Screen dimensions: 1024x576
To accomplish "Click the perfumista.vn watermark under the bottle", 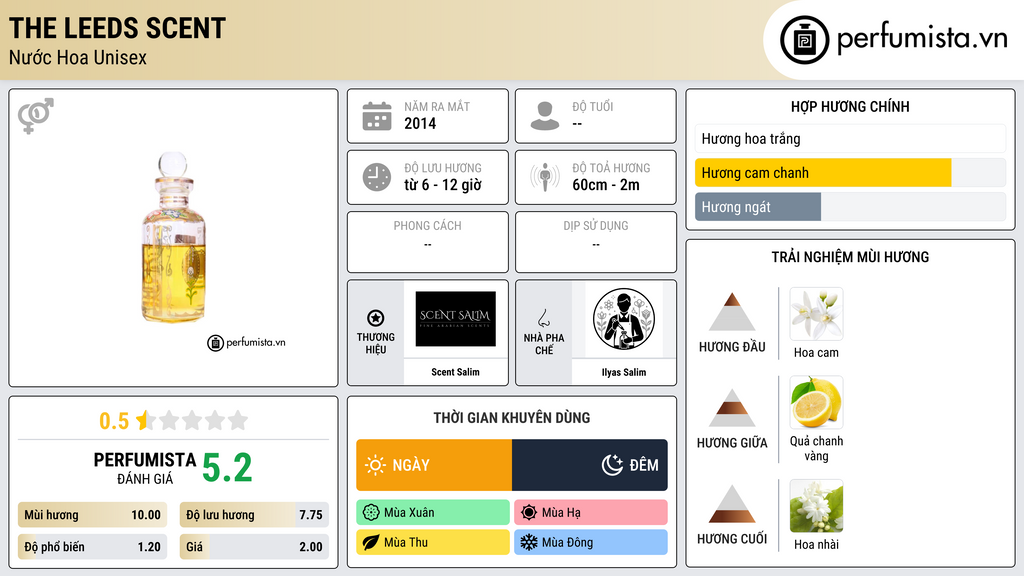I will click(x=246, y=342).
